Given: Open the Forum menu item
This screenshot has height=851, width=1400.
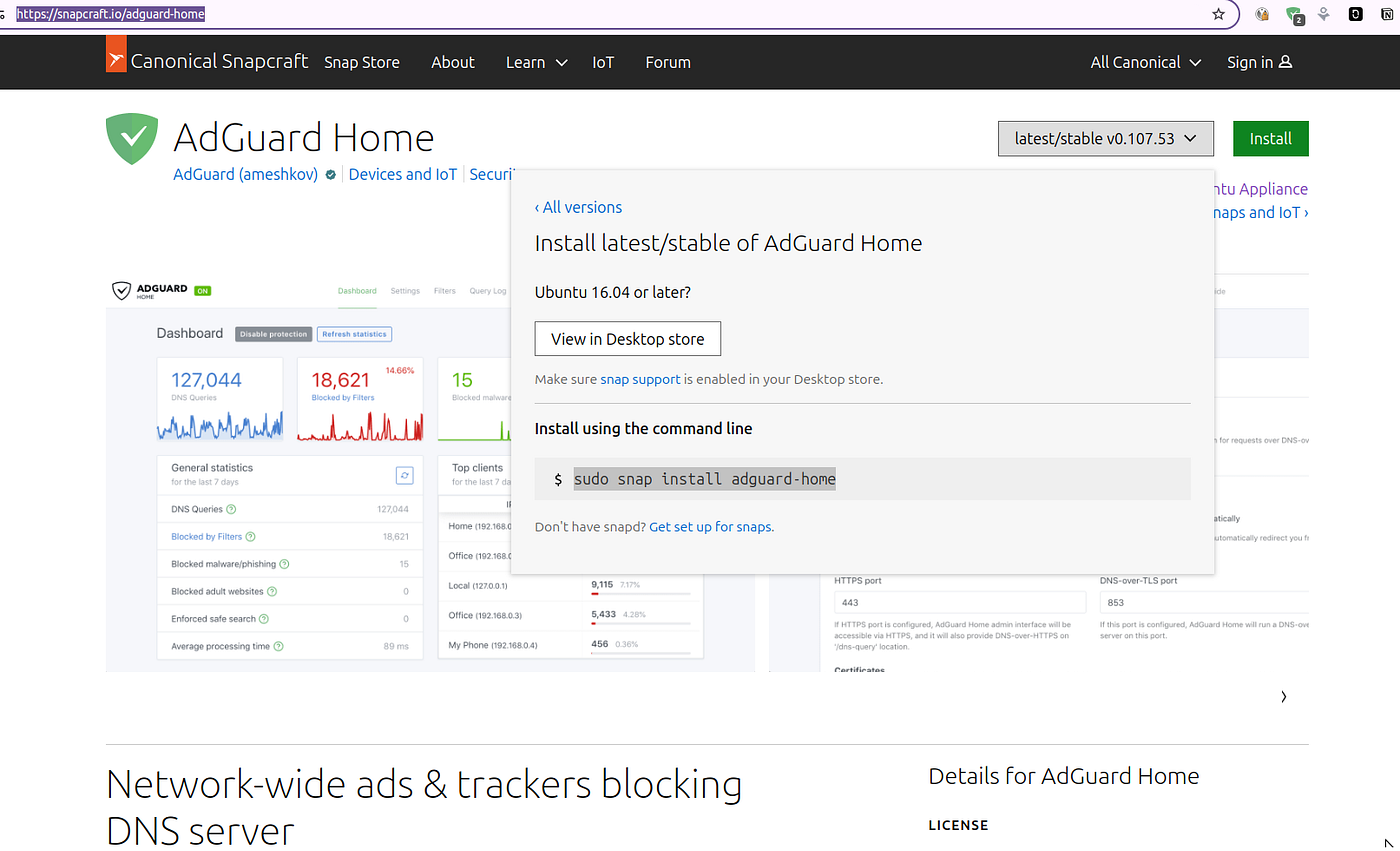Looking at the screenshot, I should coord(667,62).
